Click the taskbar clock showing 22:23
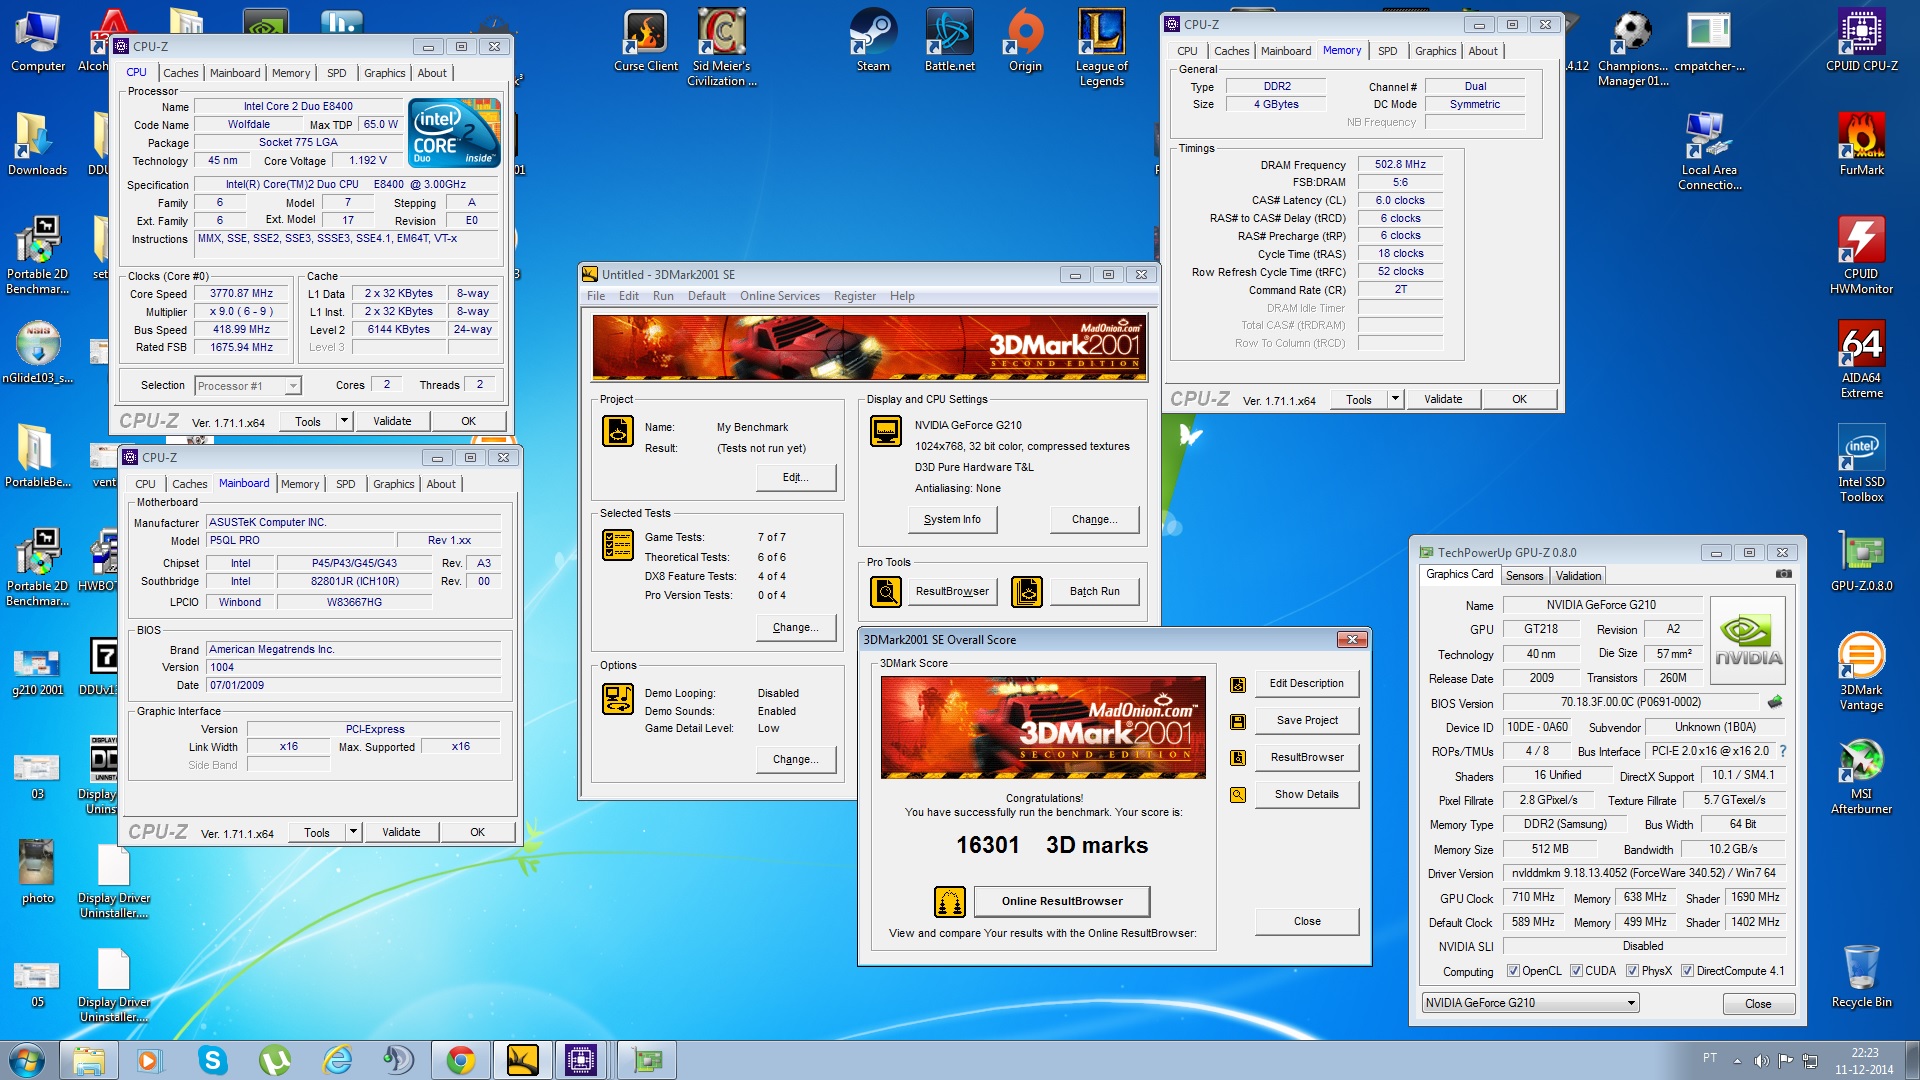 click(1864, 1061)
